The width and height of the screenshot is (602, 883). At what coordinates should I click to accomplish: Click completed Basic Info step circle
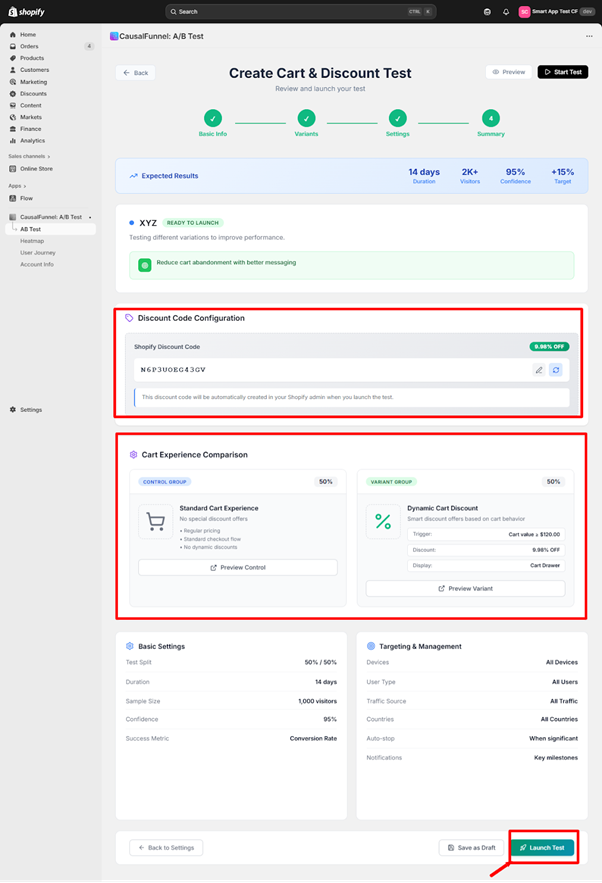click(x=213, y=118)
